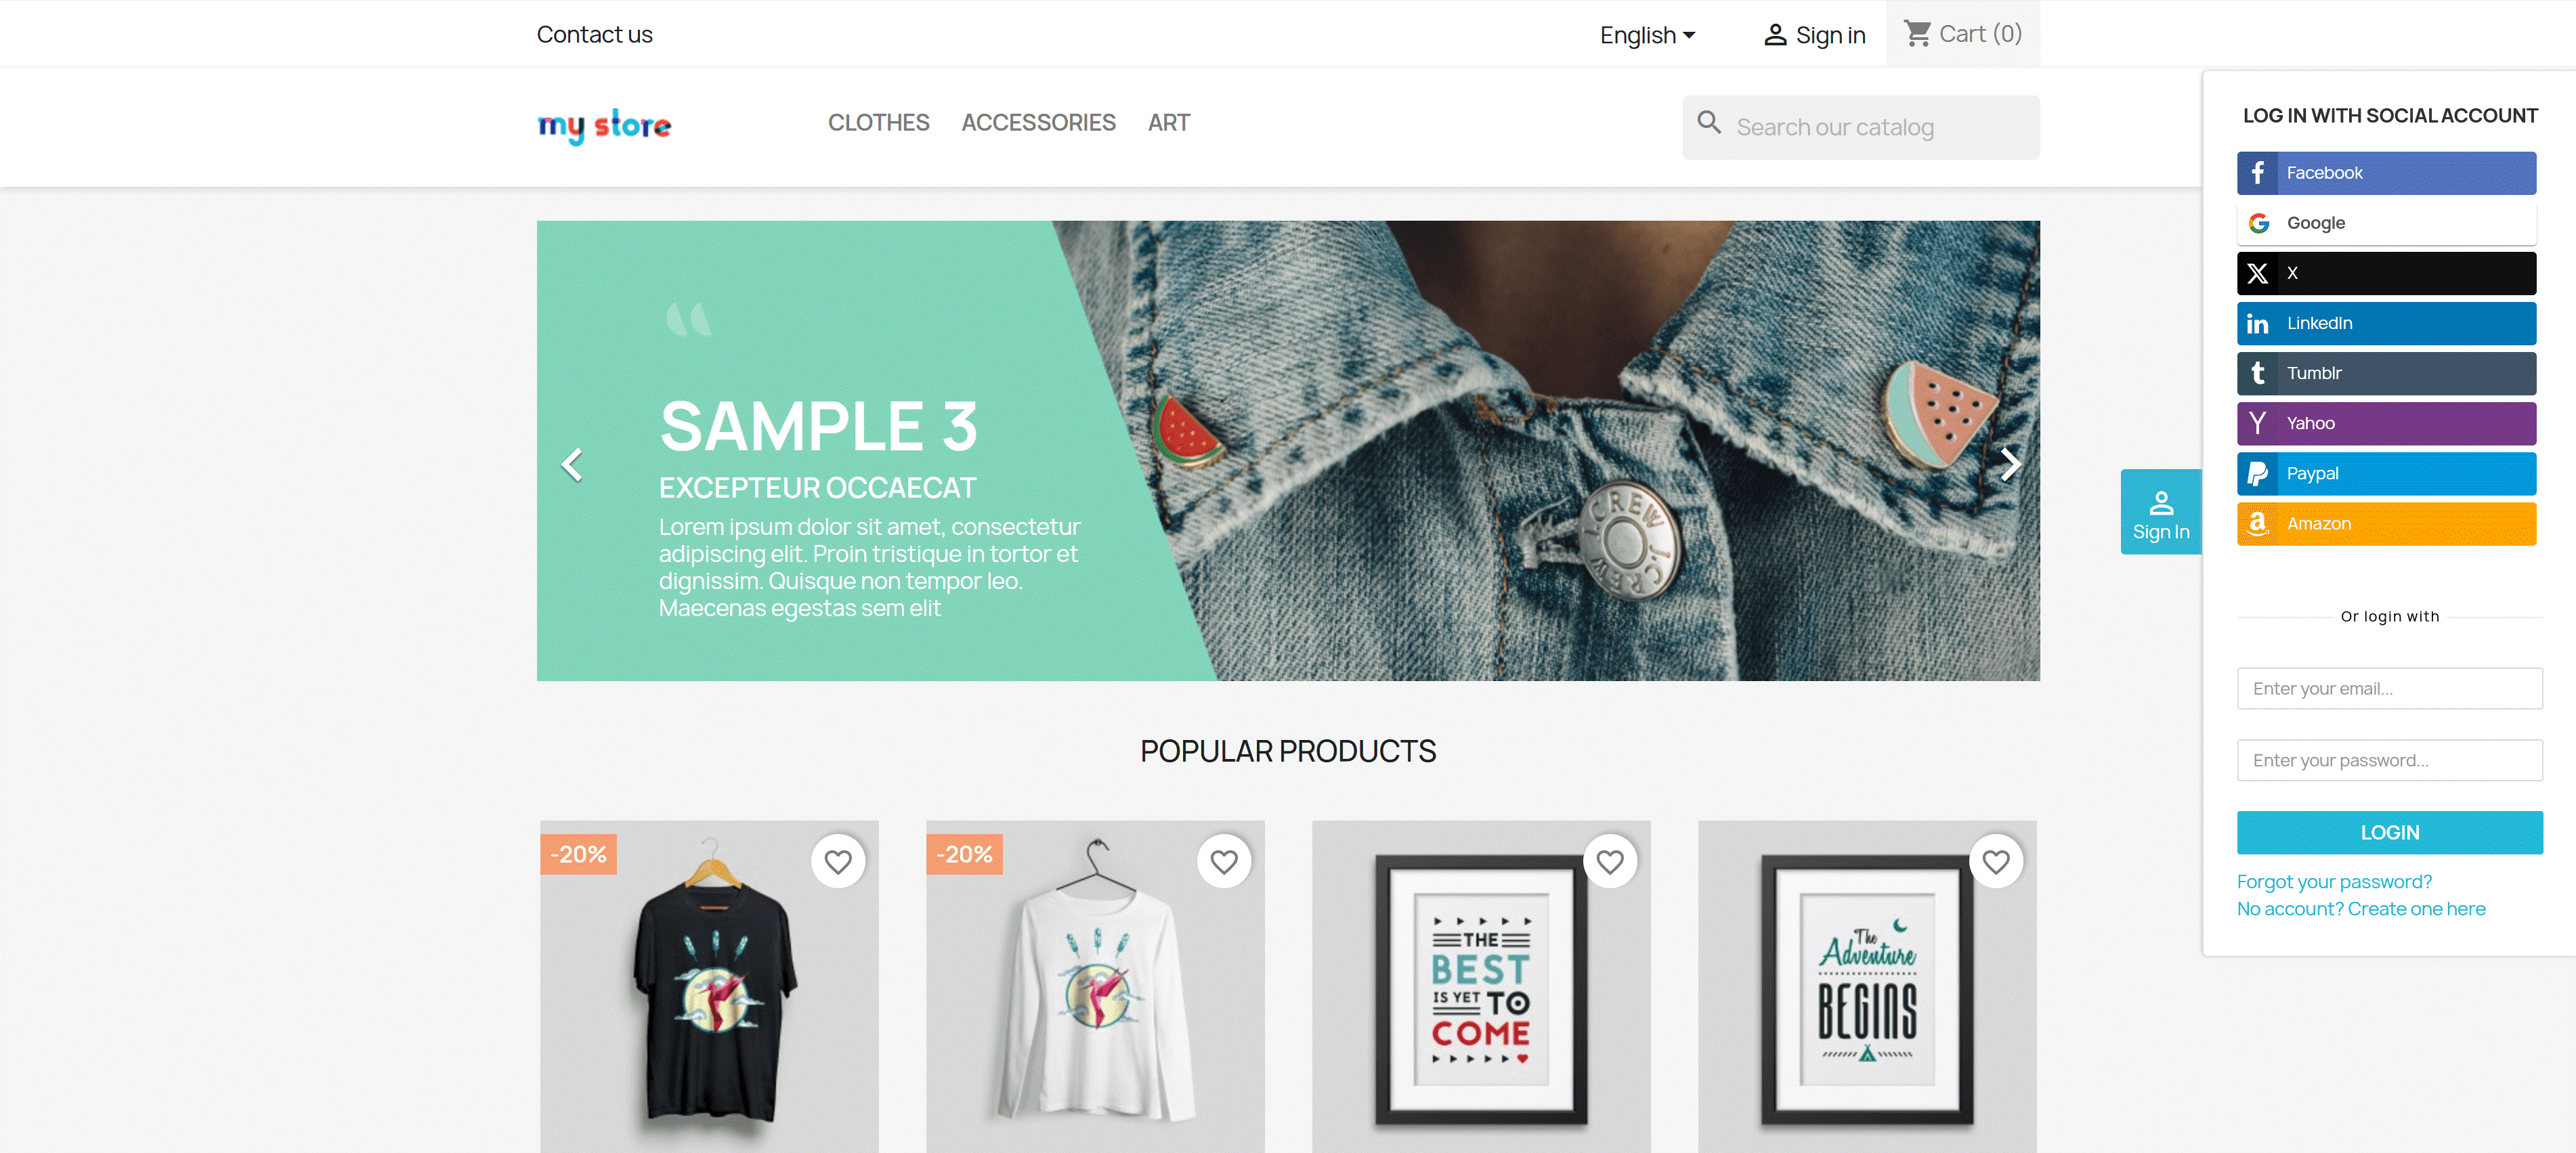Image resolution: width=2576 pixels, height=1153 pixels.
Task: Collapse the floating Sign In side tab
Action: (2160, 512)
